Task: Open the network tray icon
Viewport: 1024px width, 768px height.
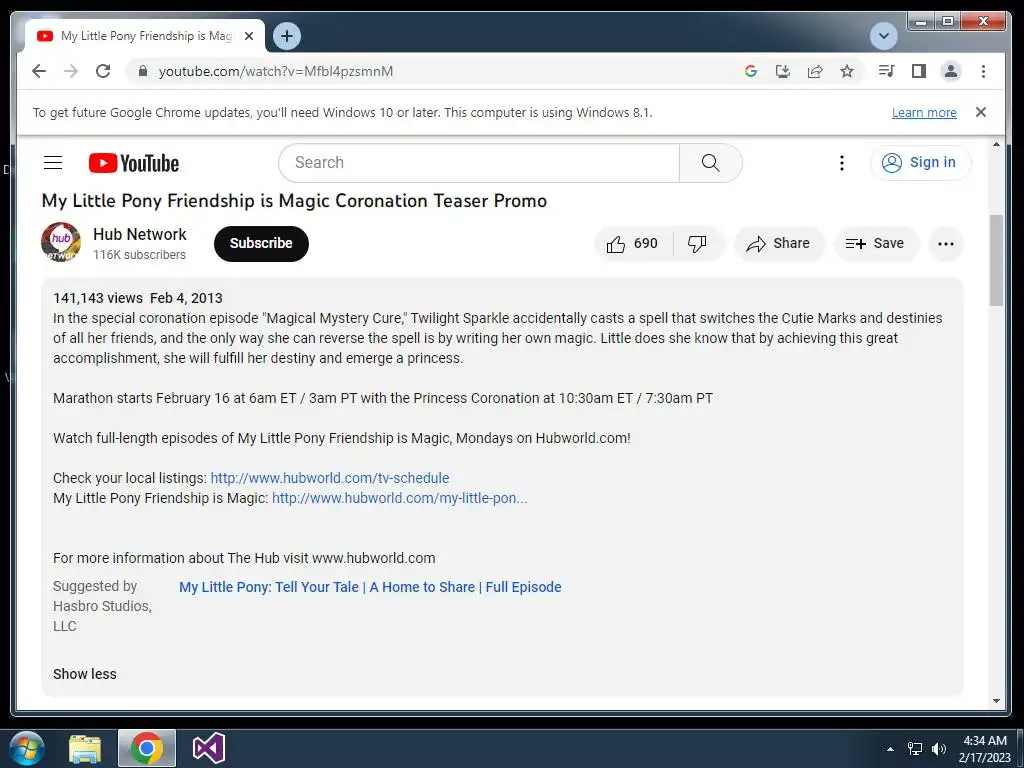Action: 915,749
